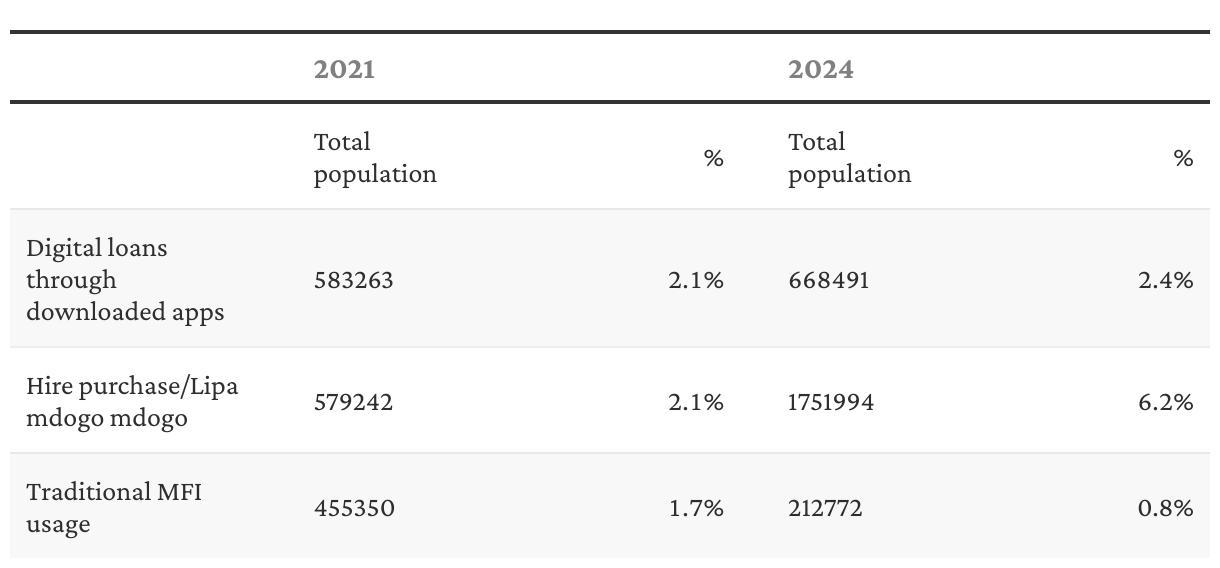This screenshot has height=568, width=1220.
Task: Click the 0.8% percentage cell
Action: click(1165, 508)
